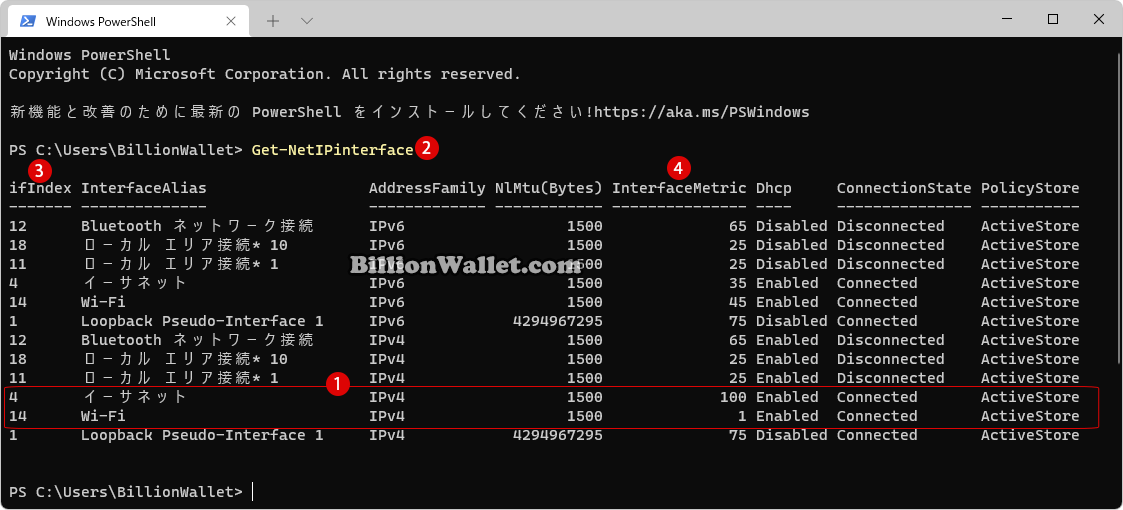The width and height of the screenshot is (1123, 510).
Task: Click metric 65 in Bluetooth IPv4 row
Action: coord(737,340)
